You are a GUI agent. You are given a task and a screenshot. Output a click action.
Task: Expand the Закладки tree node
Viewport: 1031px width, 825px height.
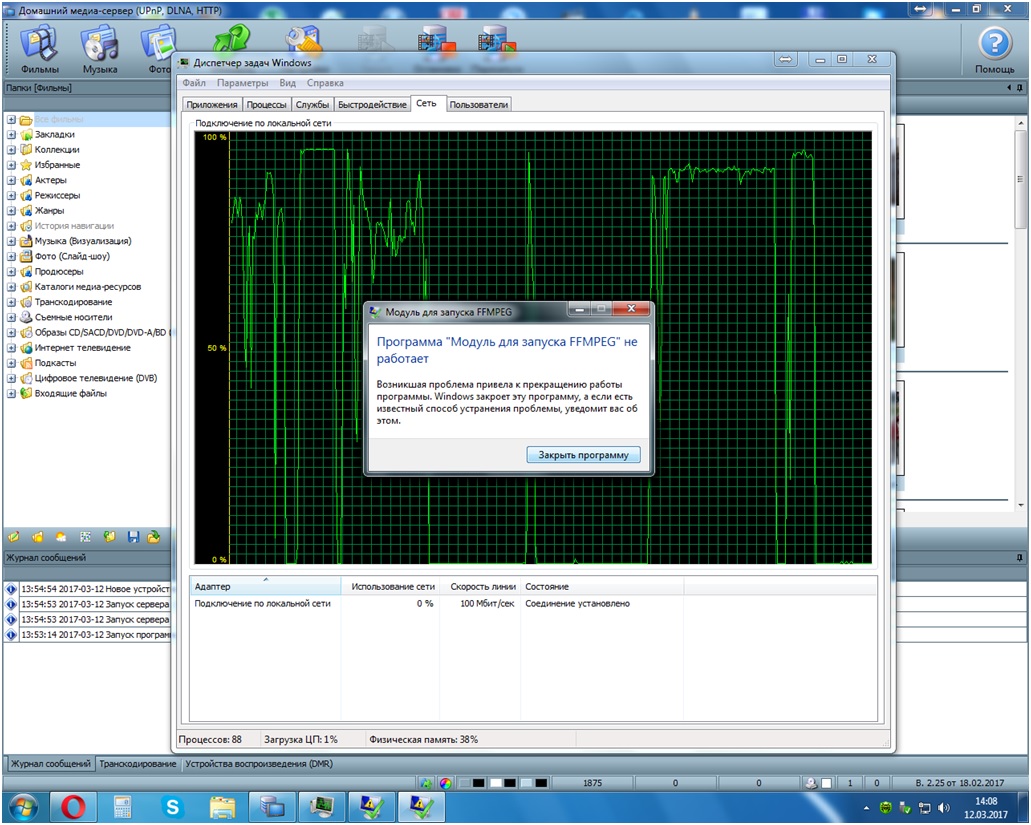pyautogui.click(x=11, y=135)
